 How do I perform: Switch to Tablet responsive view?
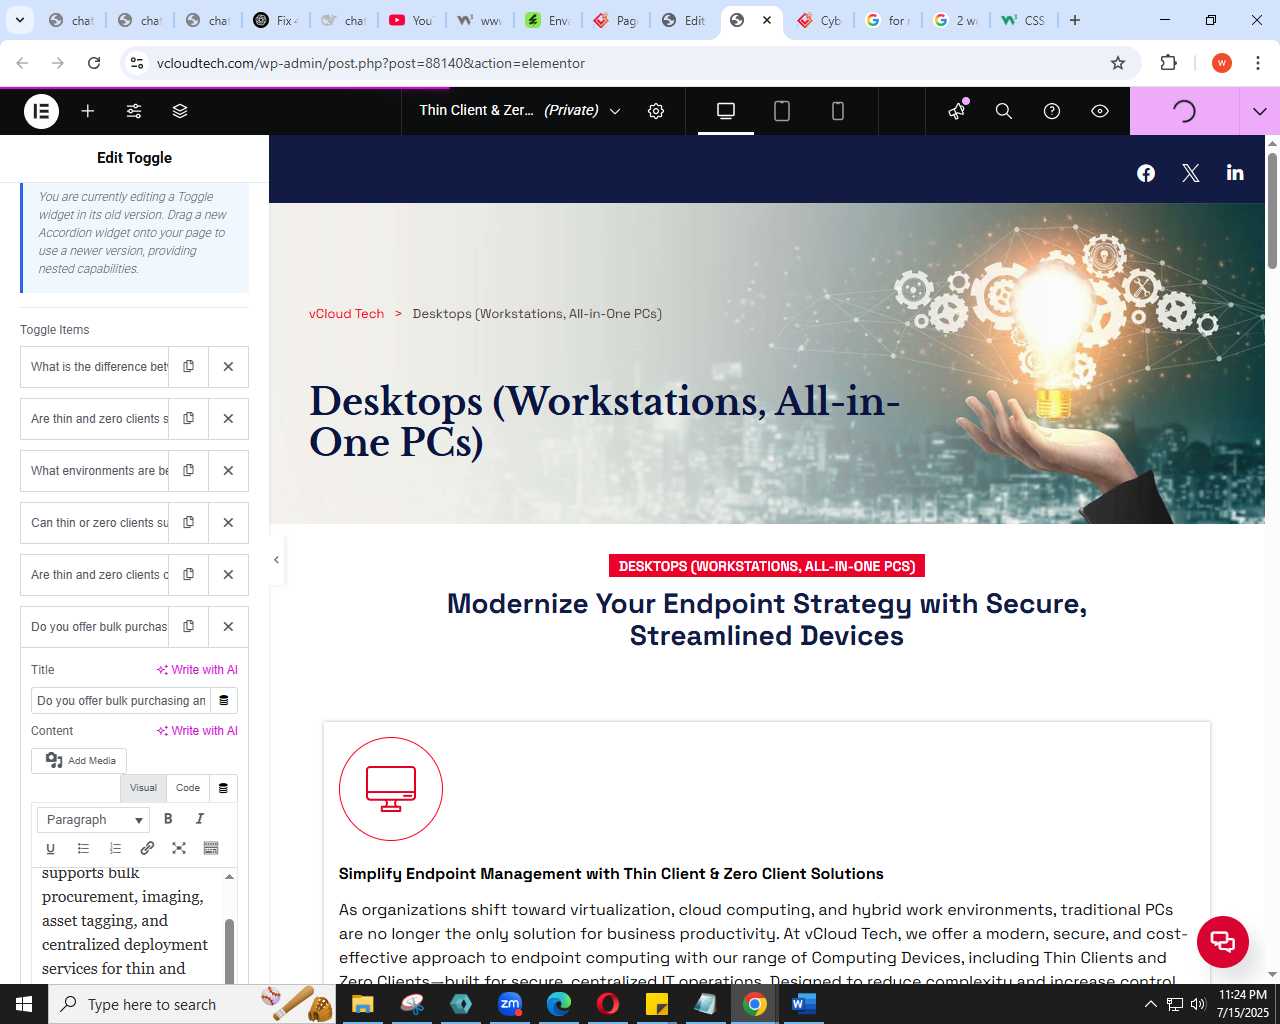[x=782, y=111]
